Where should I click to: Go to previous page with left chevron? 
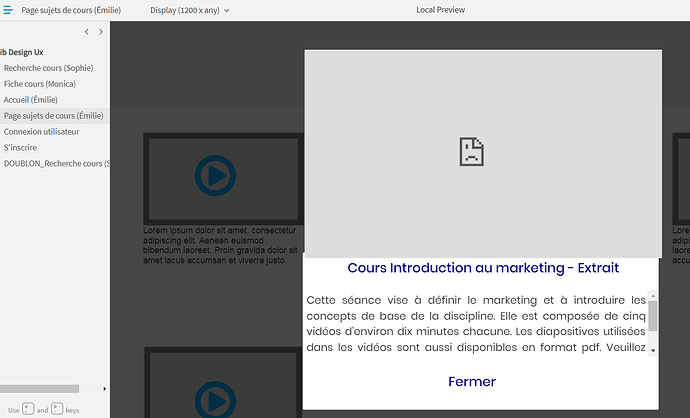coord(86,32)
